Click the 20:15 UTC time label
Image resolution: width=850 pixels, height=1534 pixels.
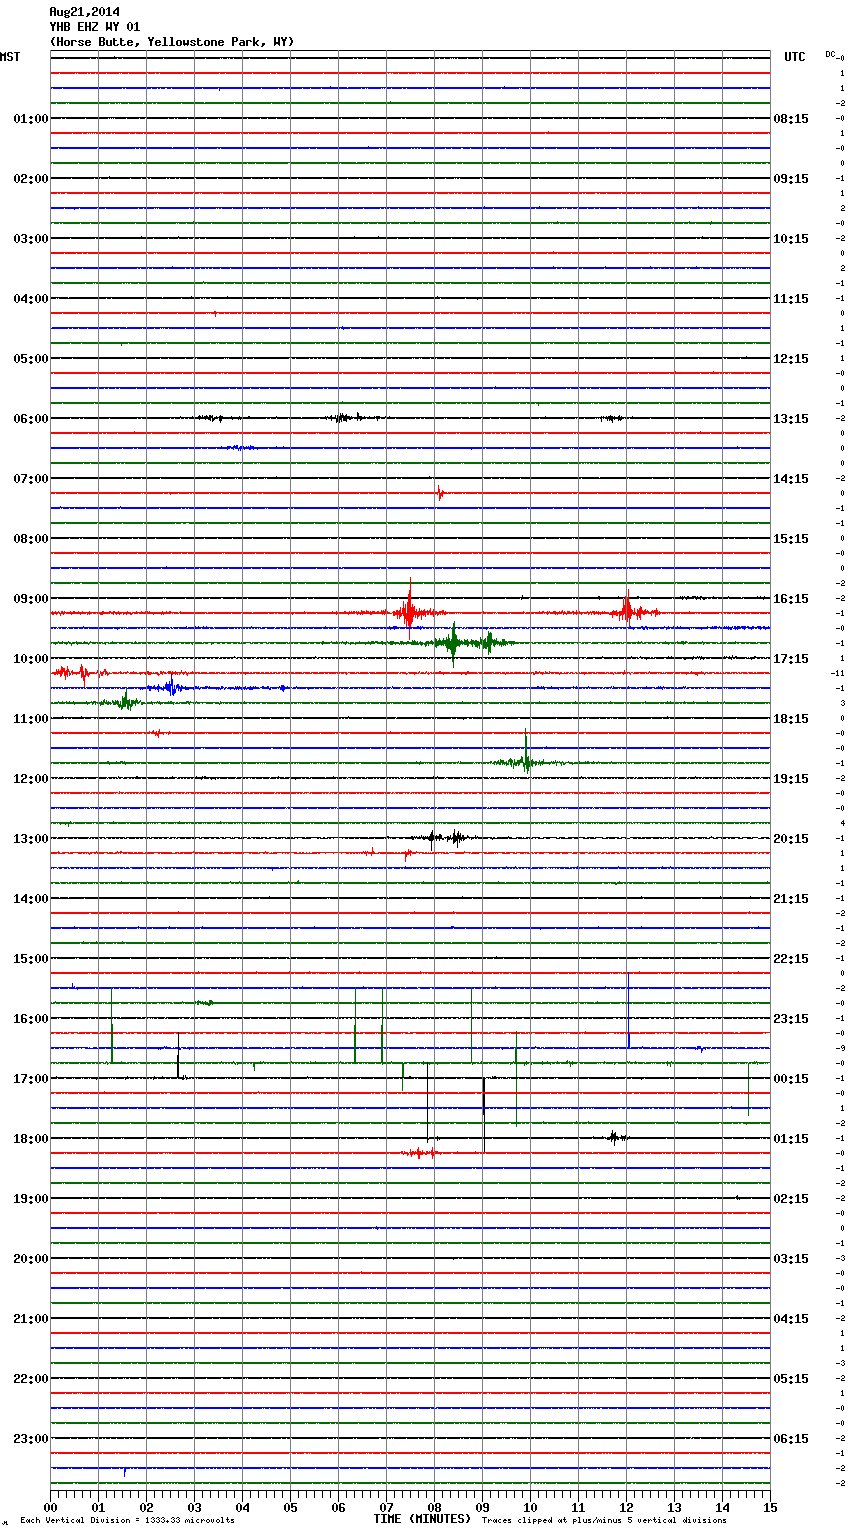tap(791, 839)
